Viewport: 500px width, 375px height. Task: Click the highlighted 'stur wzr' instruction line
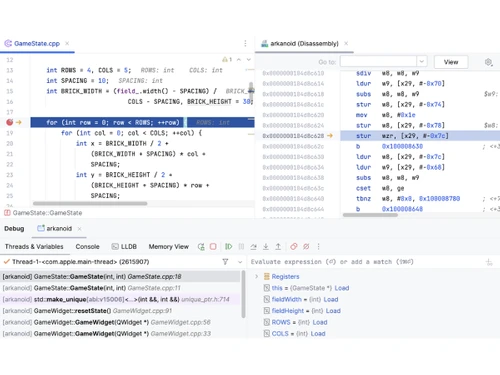tap(420, 136)
